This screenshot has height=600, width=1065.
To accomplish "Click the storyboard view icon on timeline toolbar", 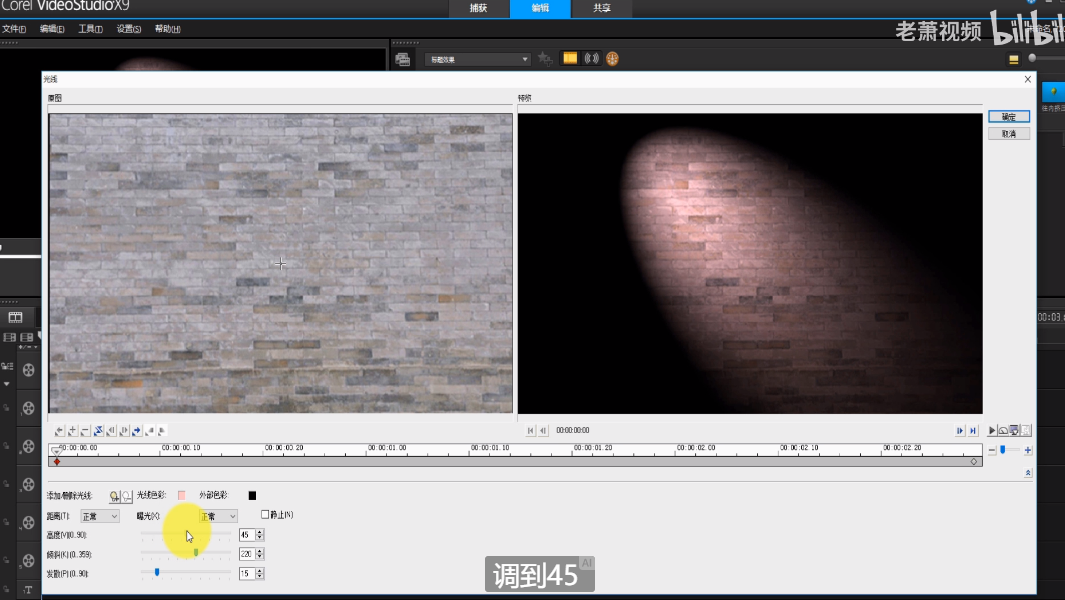I will coord(15,317).
